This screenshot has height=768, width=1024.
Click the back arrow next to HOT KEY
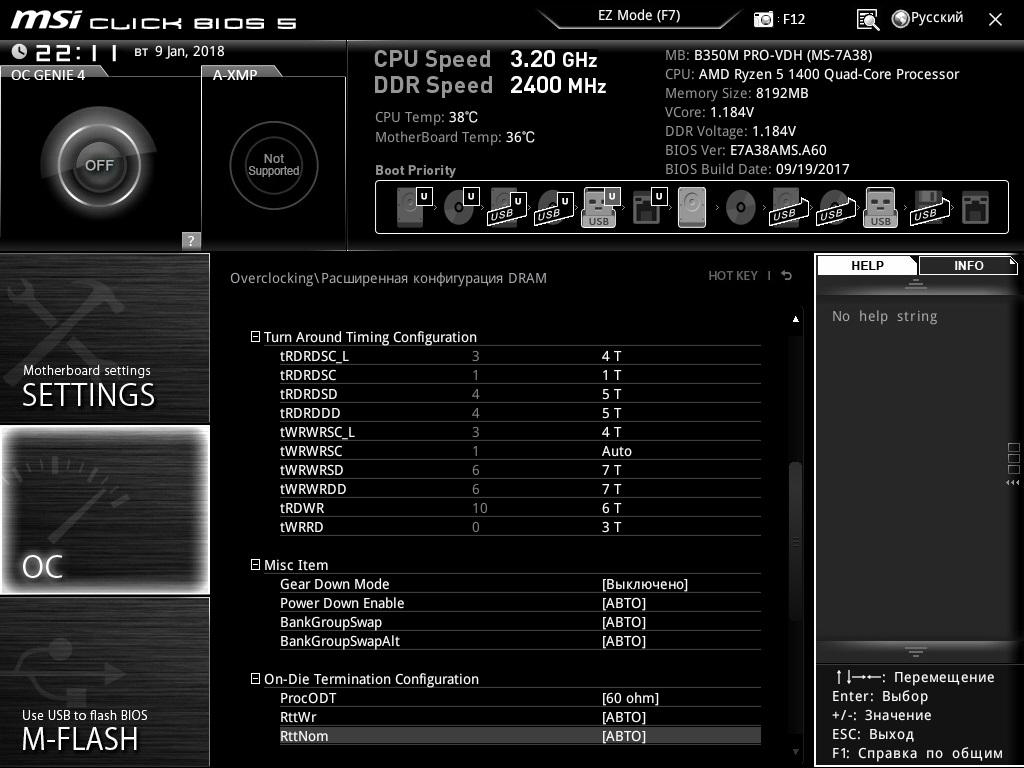[787, 276]
